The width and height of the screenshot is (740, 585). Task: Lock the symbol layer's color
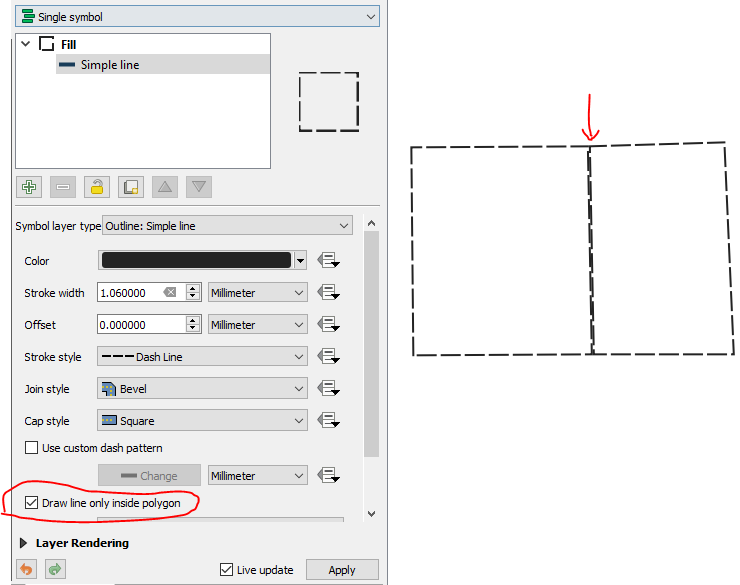[x=97, y=187]
